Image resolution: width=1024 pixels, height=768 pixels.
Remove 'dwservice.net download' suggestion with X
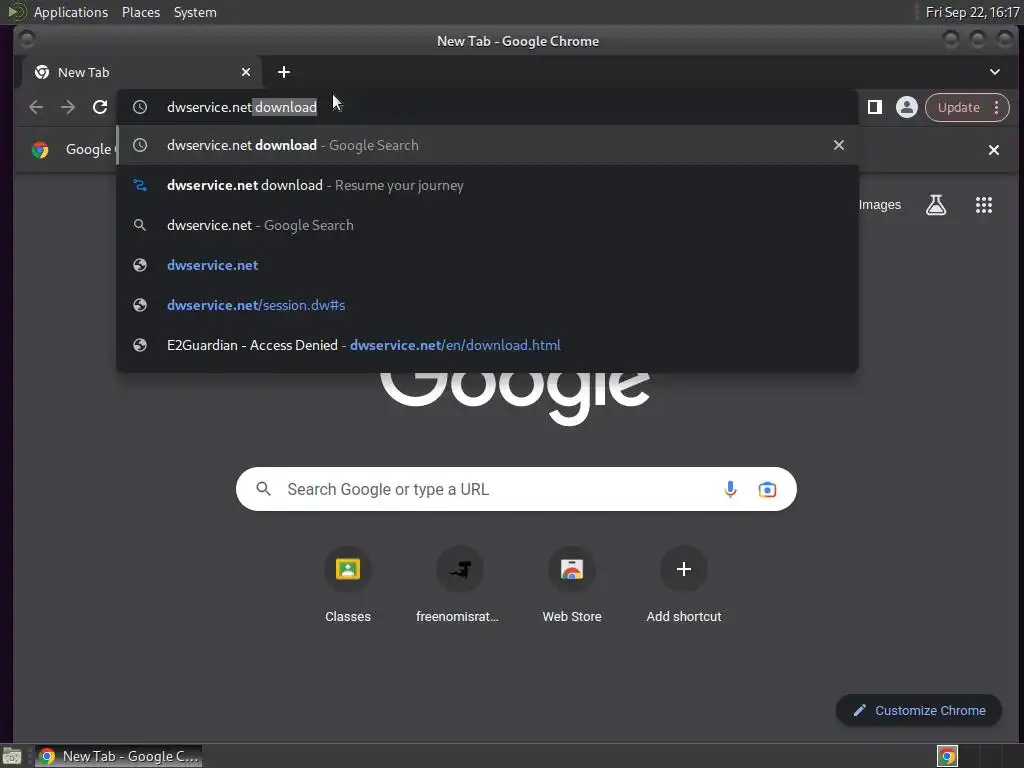(839, 145)
